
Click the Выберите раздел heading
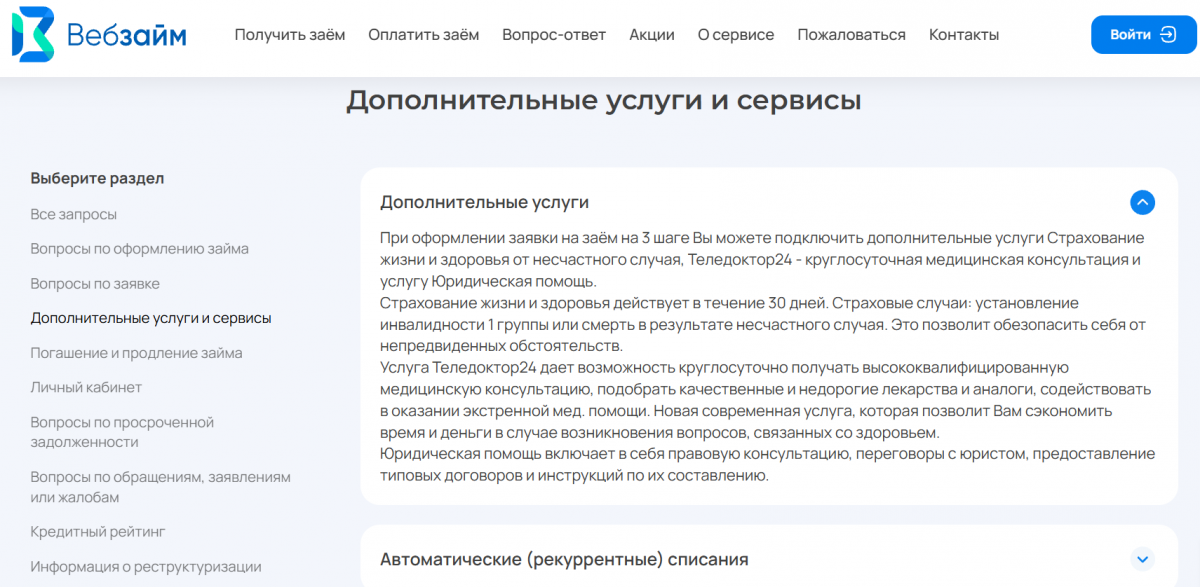tap(97, 178)
